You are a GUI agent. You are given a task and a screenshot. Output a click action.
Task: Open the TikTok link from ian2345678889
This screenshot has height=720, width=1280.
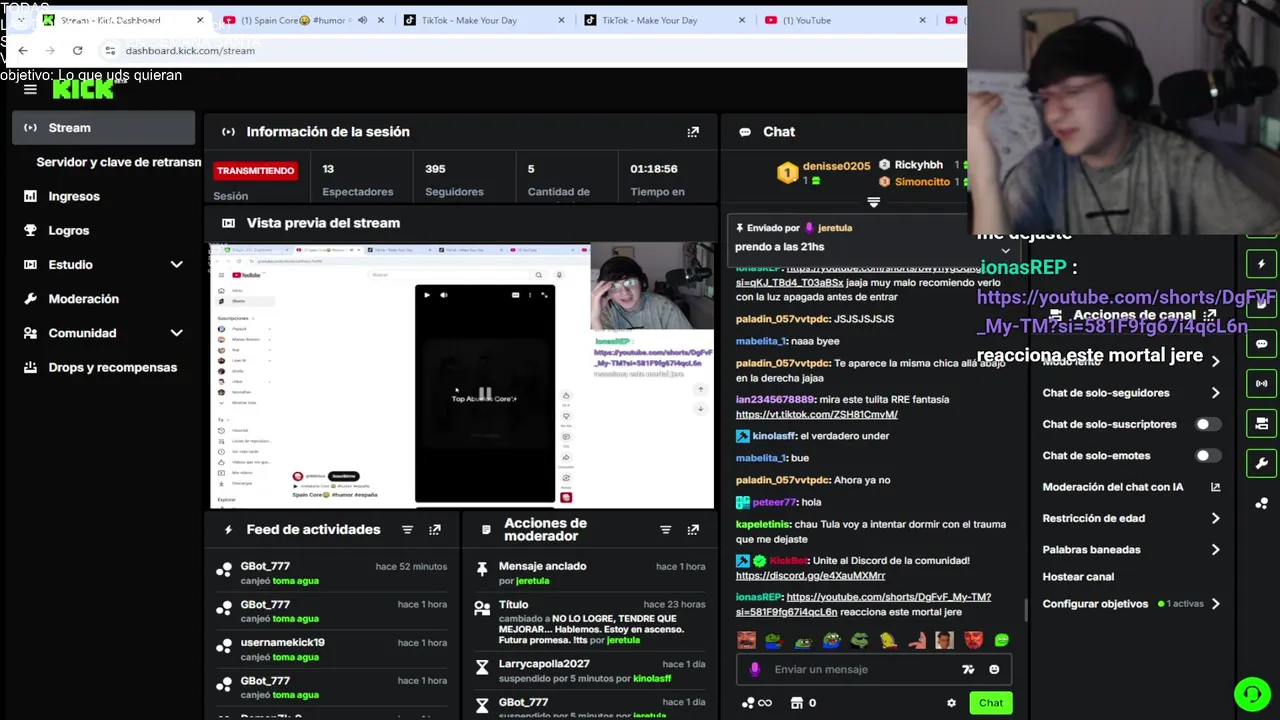(816, 414)
